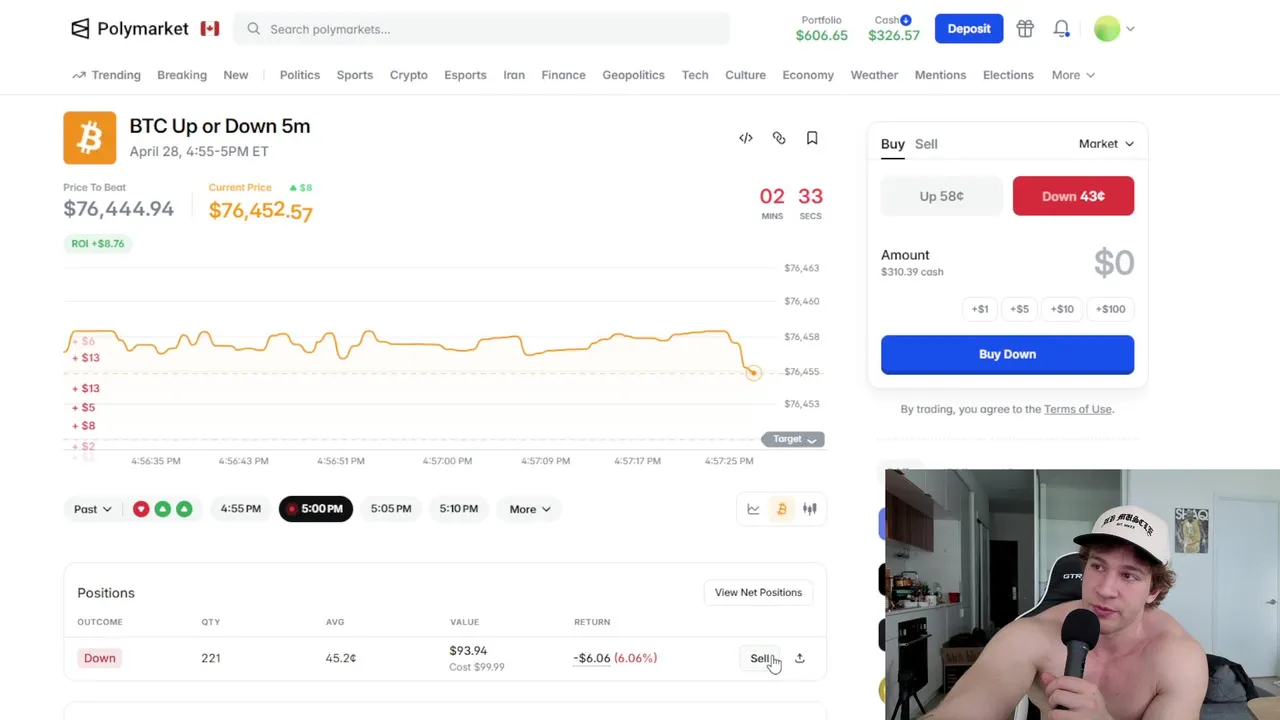Open the Market order type dropdown
Screen dimensions: 1280x720
[x=1106, y=144]
